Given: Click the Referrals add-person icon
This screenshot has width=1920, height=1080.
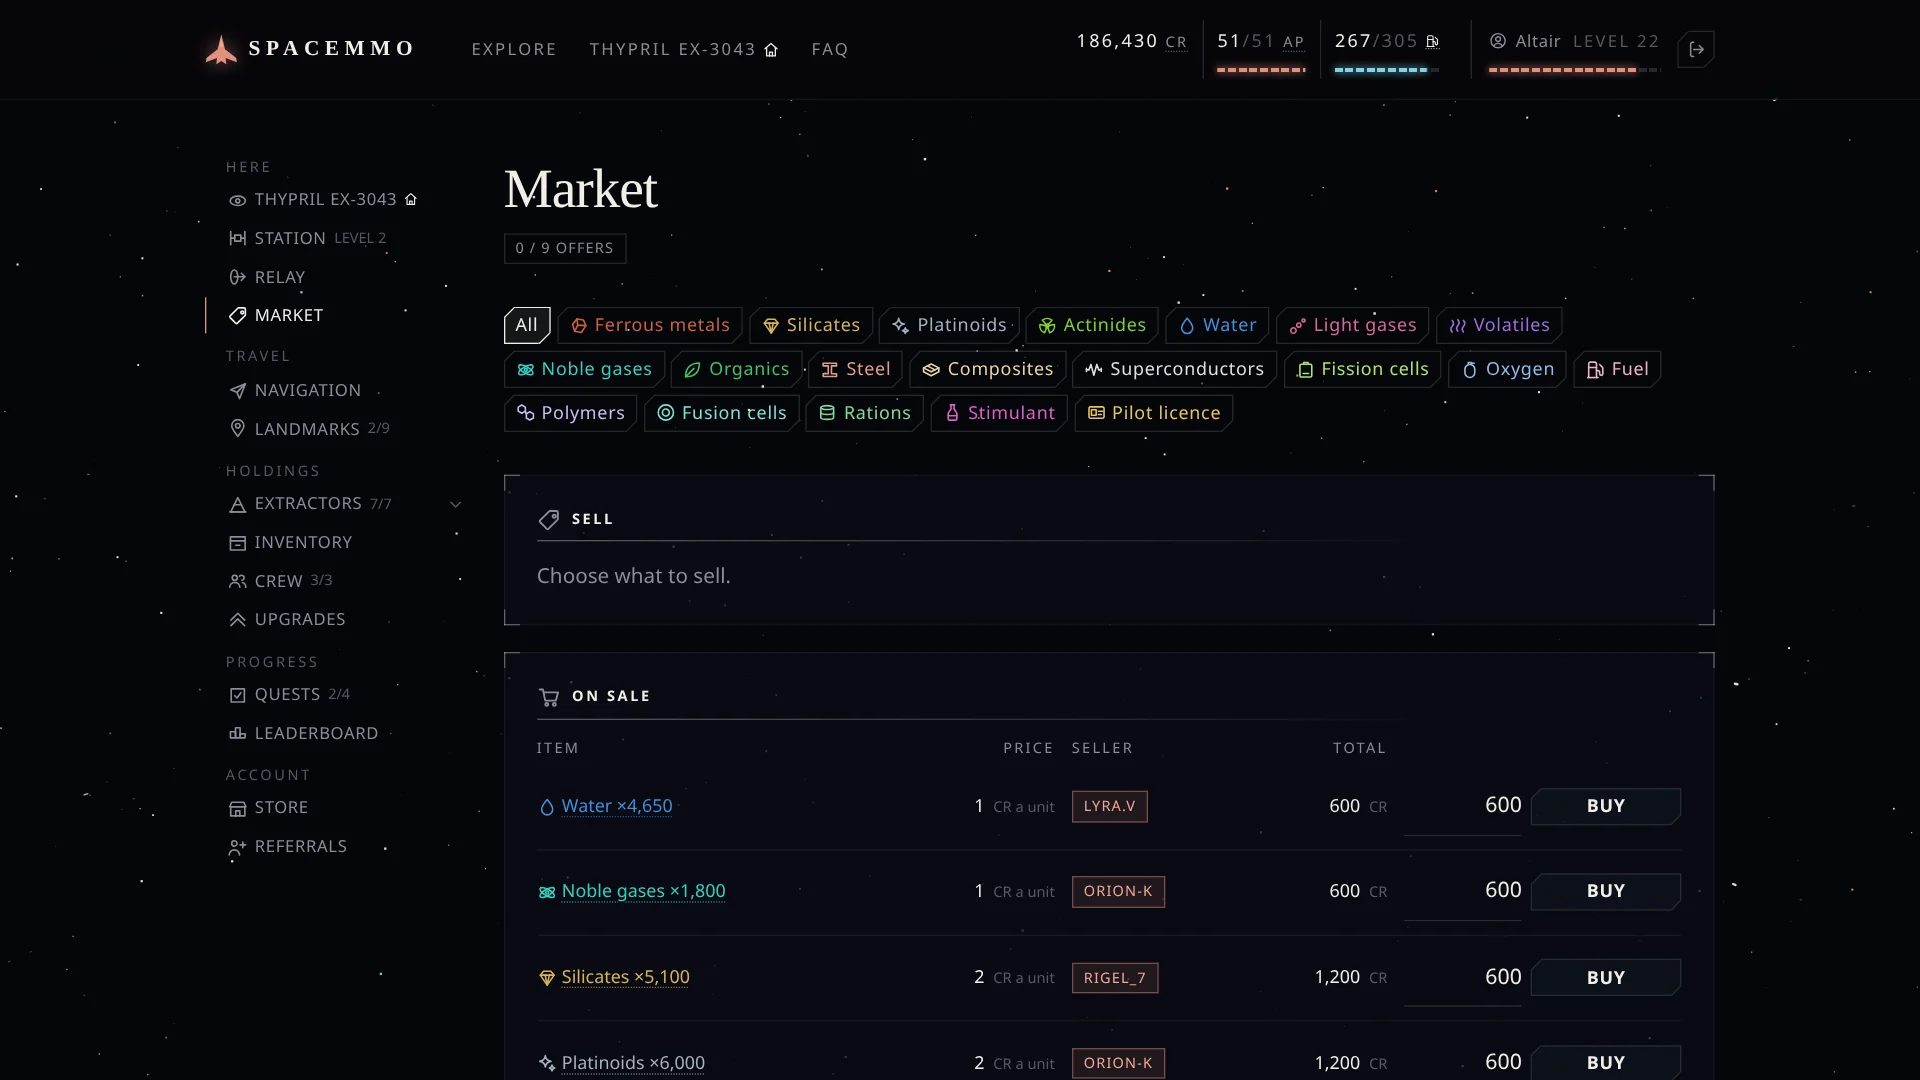Looking at the screenshot, I should 237,848.
